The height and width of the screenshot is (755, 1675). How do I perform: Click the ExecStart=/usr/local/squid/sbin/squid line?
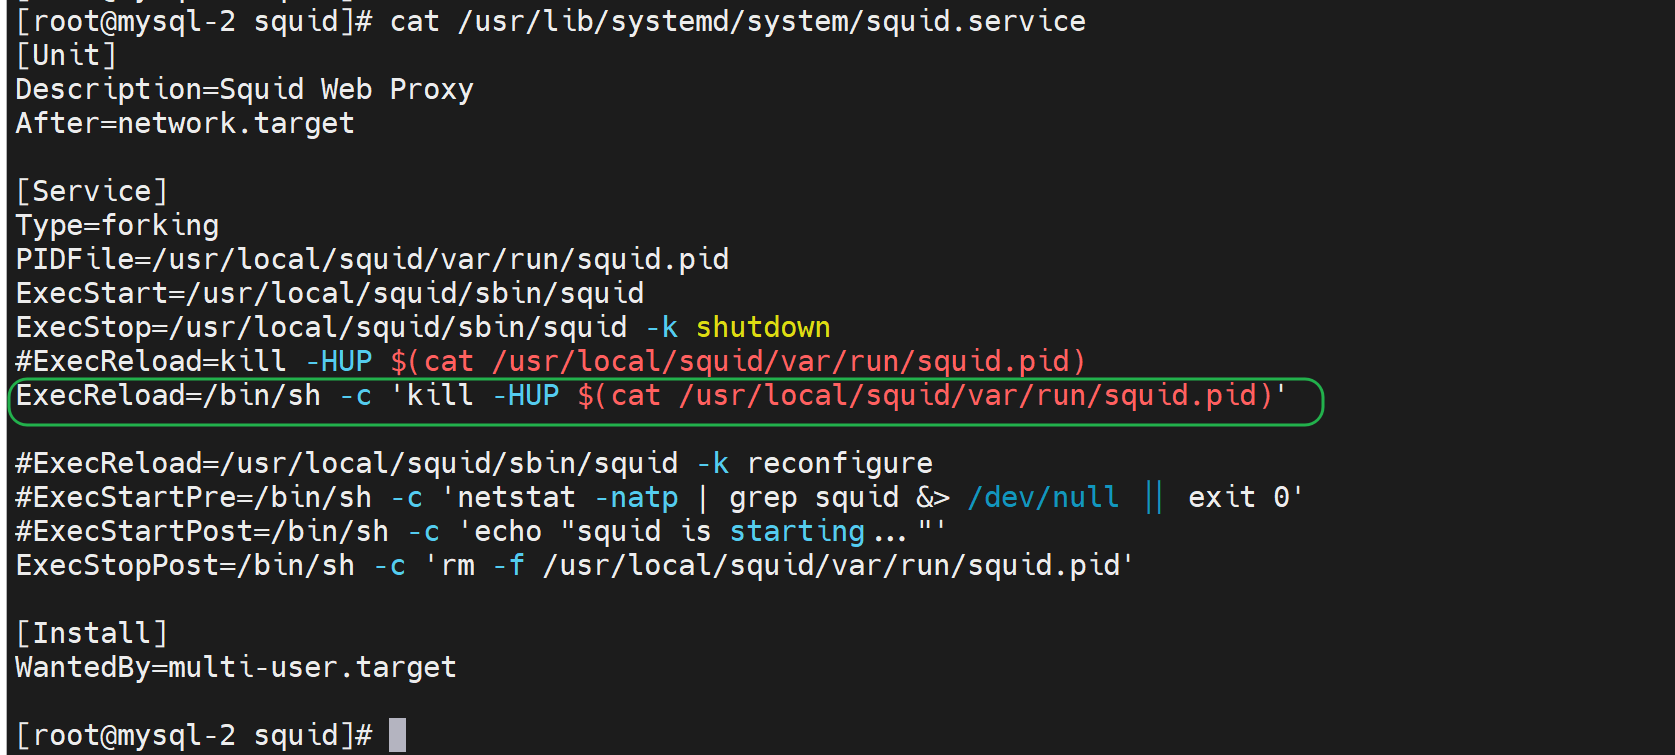pyautogui.click(x=330, y=293)
